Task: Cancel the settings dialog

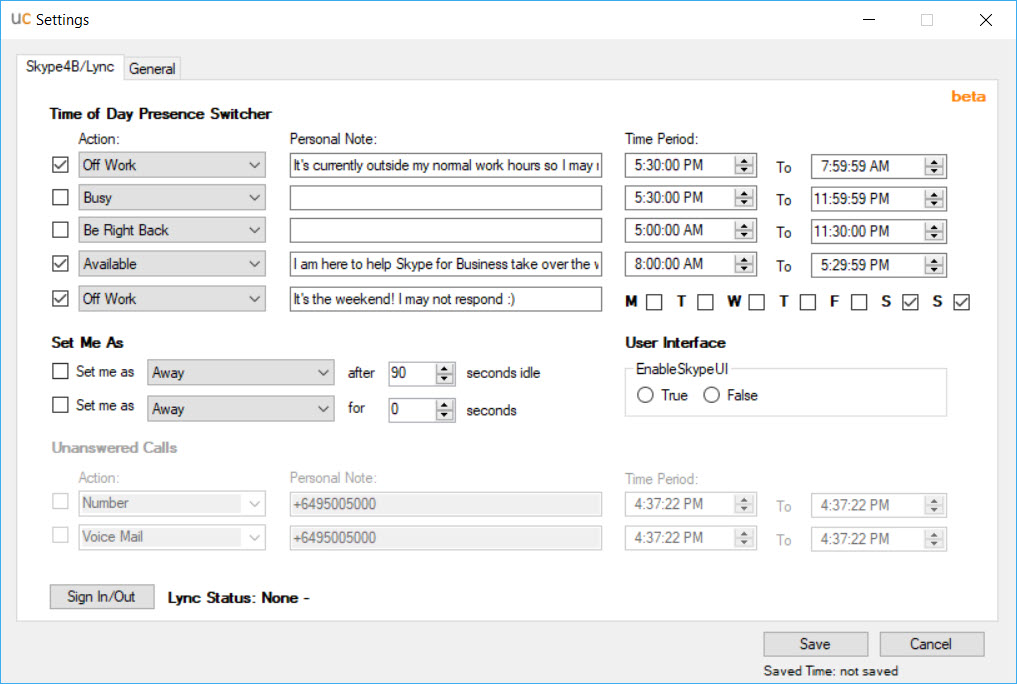Action: pos(931,644)
